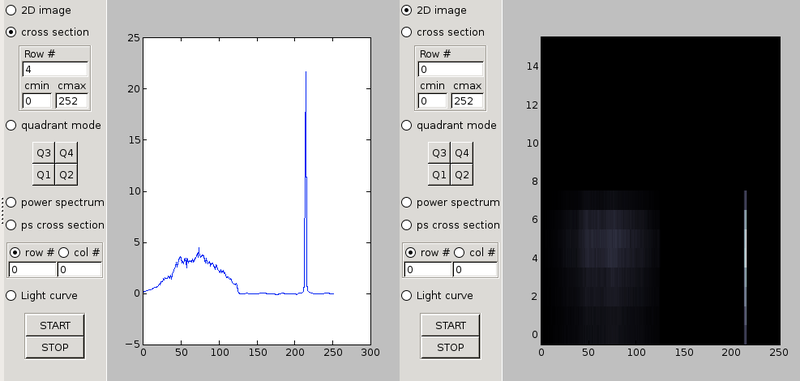Select the 2D image radio in the line-plot panel
This screenshot has height=381, width=800.
pyautogui.click(x=11, y=10)
